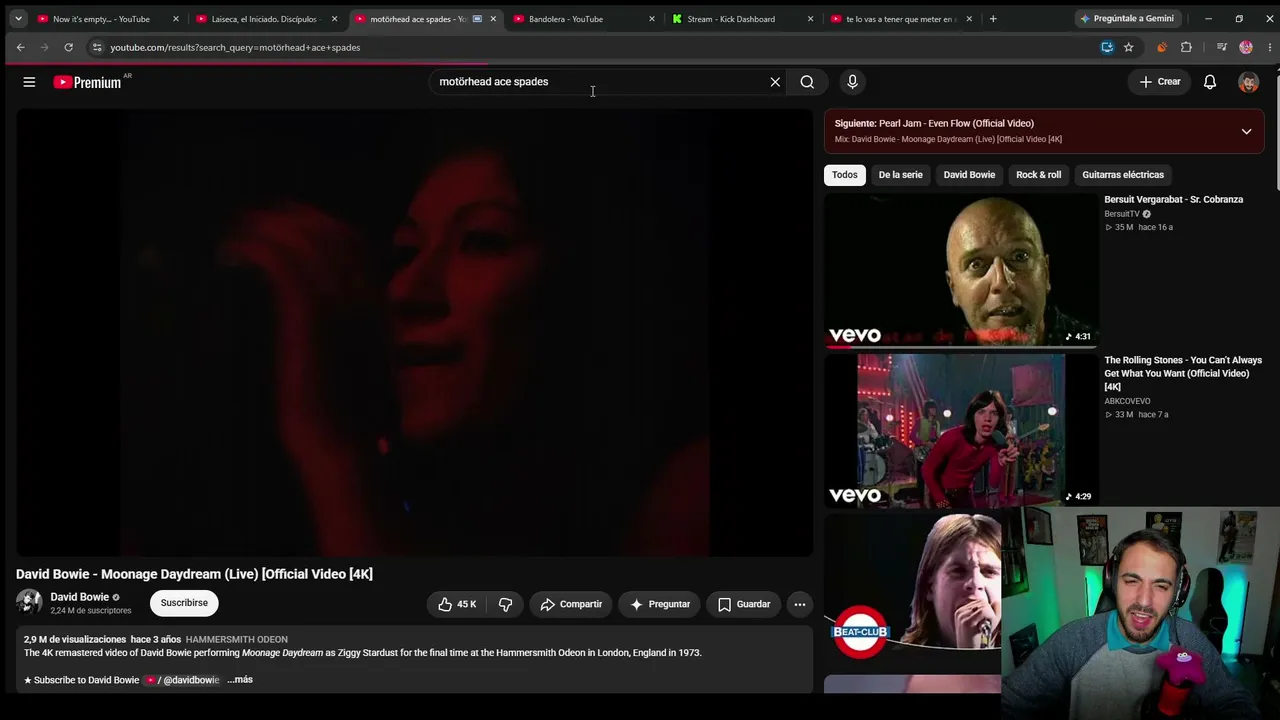Viewport: 1280px width, 720px height.
Task: Open the Chrome profile avatar in toolbar
Action: [1246, 47]
